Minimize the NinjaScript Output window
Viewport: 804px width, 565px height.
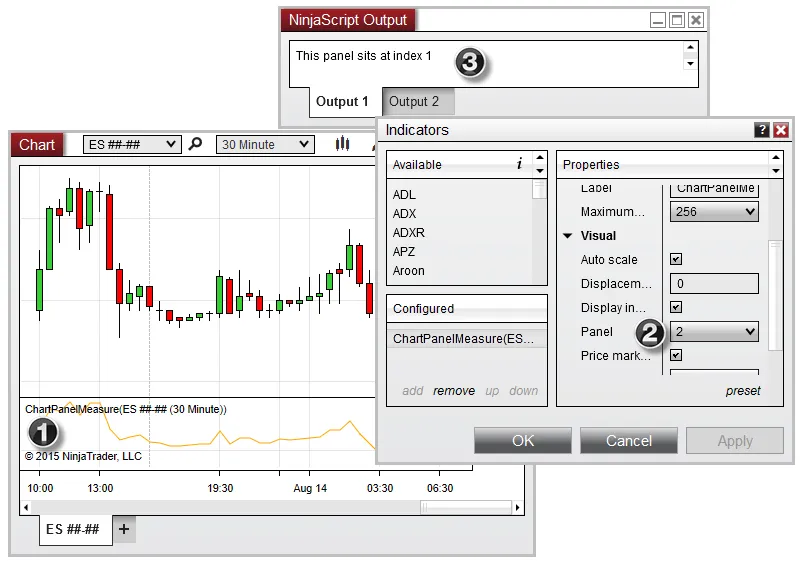(x=658, y=21)
